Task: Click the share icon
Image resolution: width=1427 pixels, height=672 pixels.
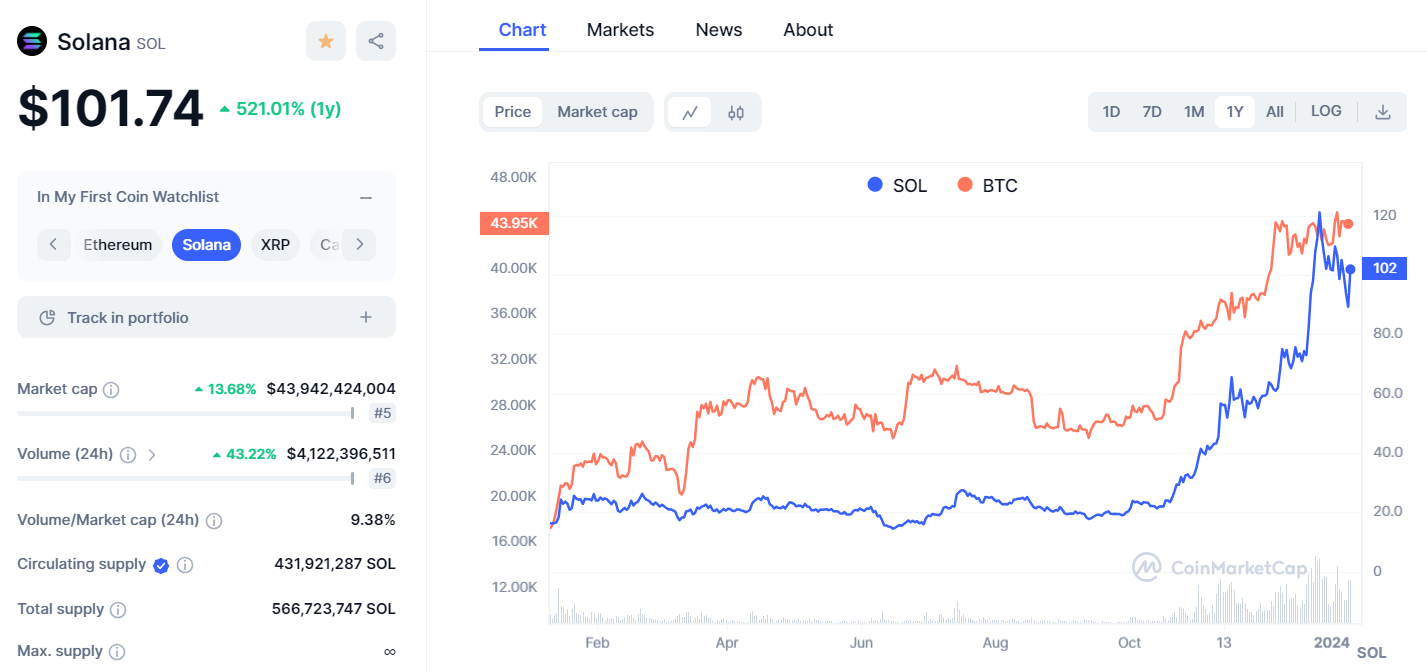Action: (376, 41)
